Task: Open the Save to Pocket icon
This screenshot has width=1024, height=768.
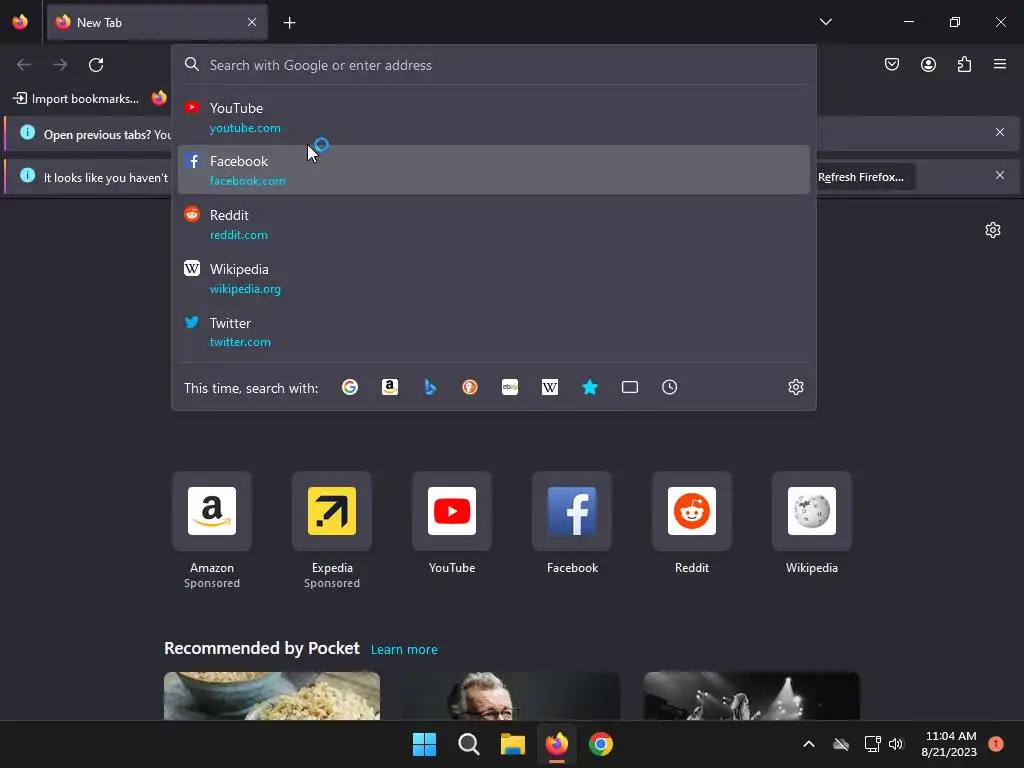Action: (x=891, y=64)
